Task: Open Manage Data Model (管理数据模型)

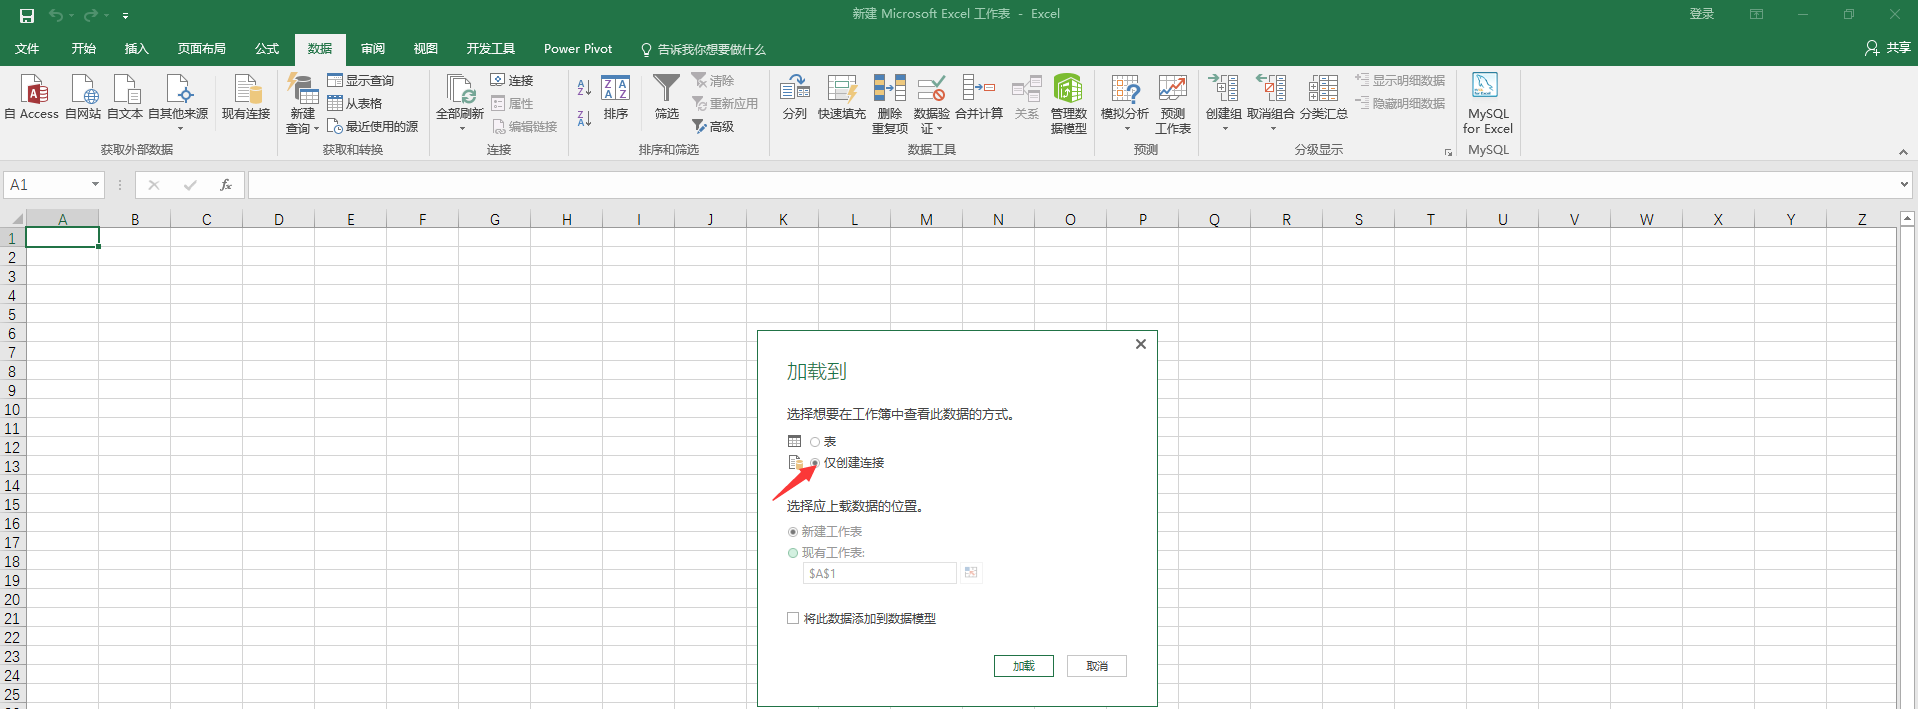Action: click(x=1069, y=103)
